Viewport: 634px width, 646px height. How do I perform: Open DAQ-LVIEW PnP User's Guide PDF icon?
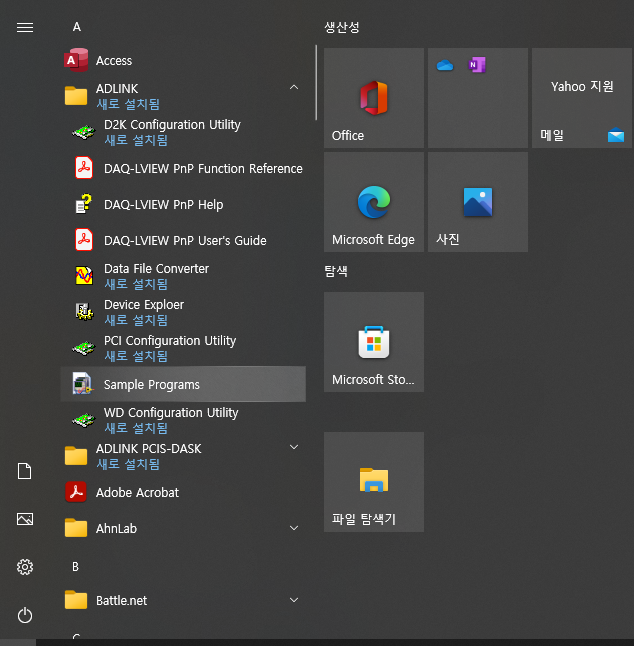tap(84, 240)
